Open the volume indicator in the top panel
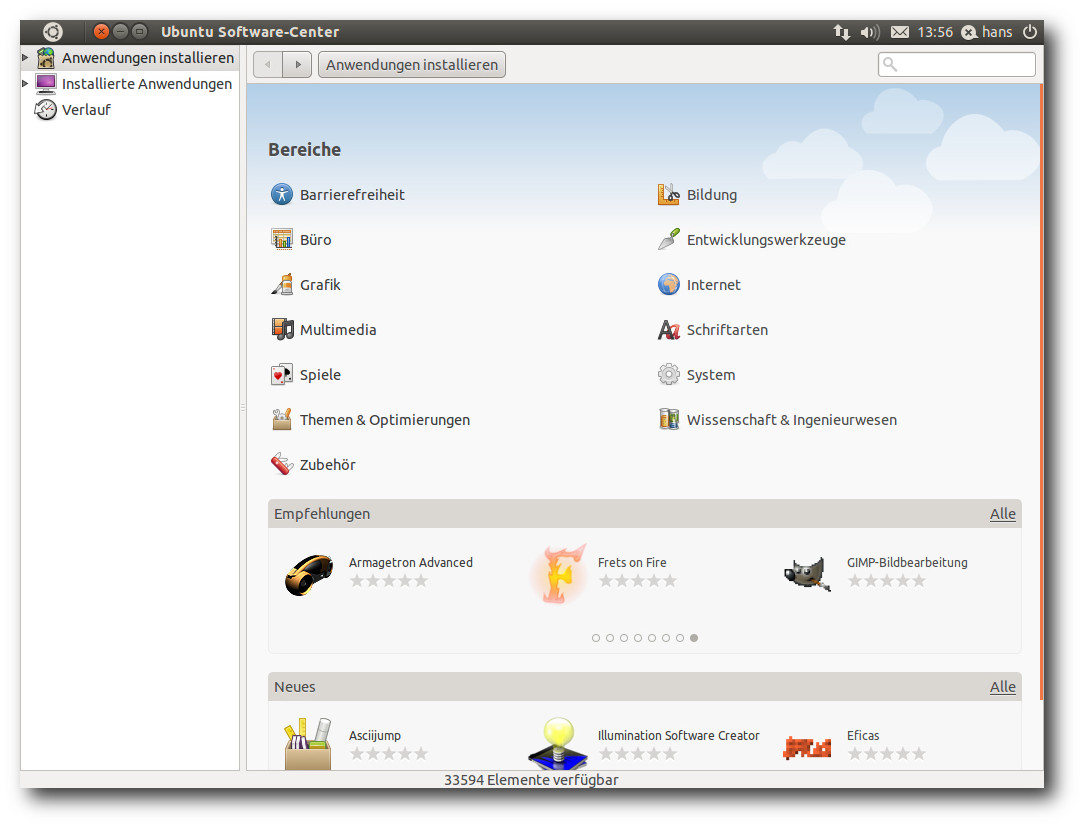 click(869, 32)
